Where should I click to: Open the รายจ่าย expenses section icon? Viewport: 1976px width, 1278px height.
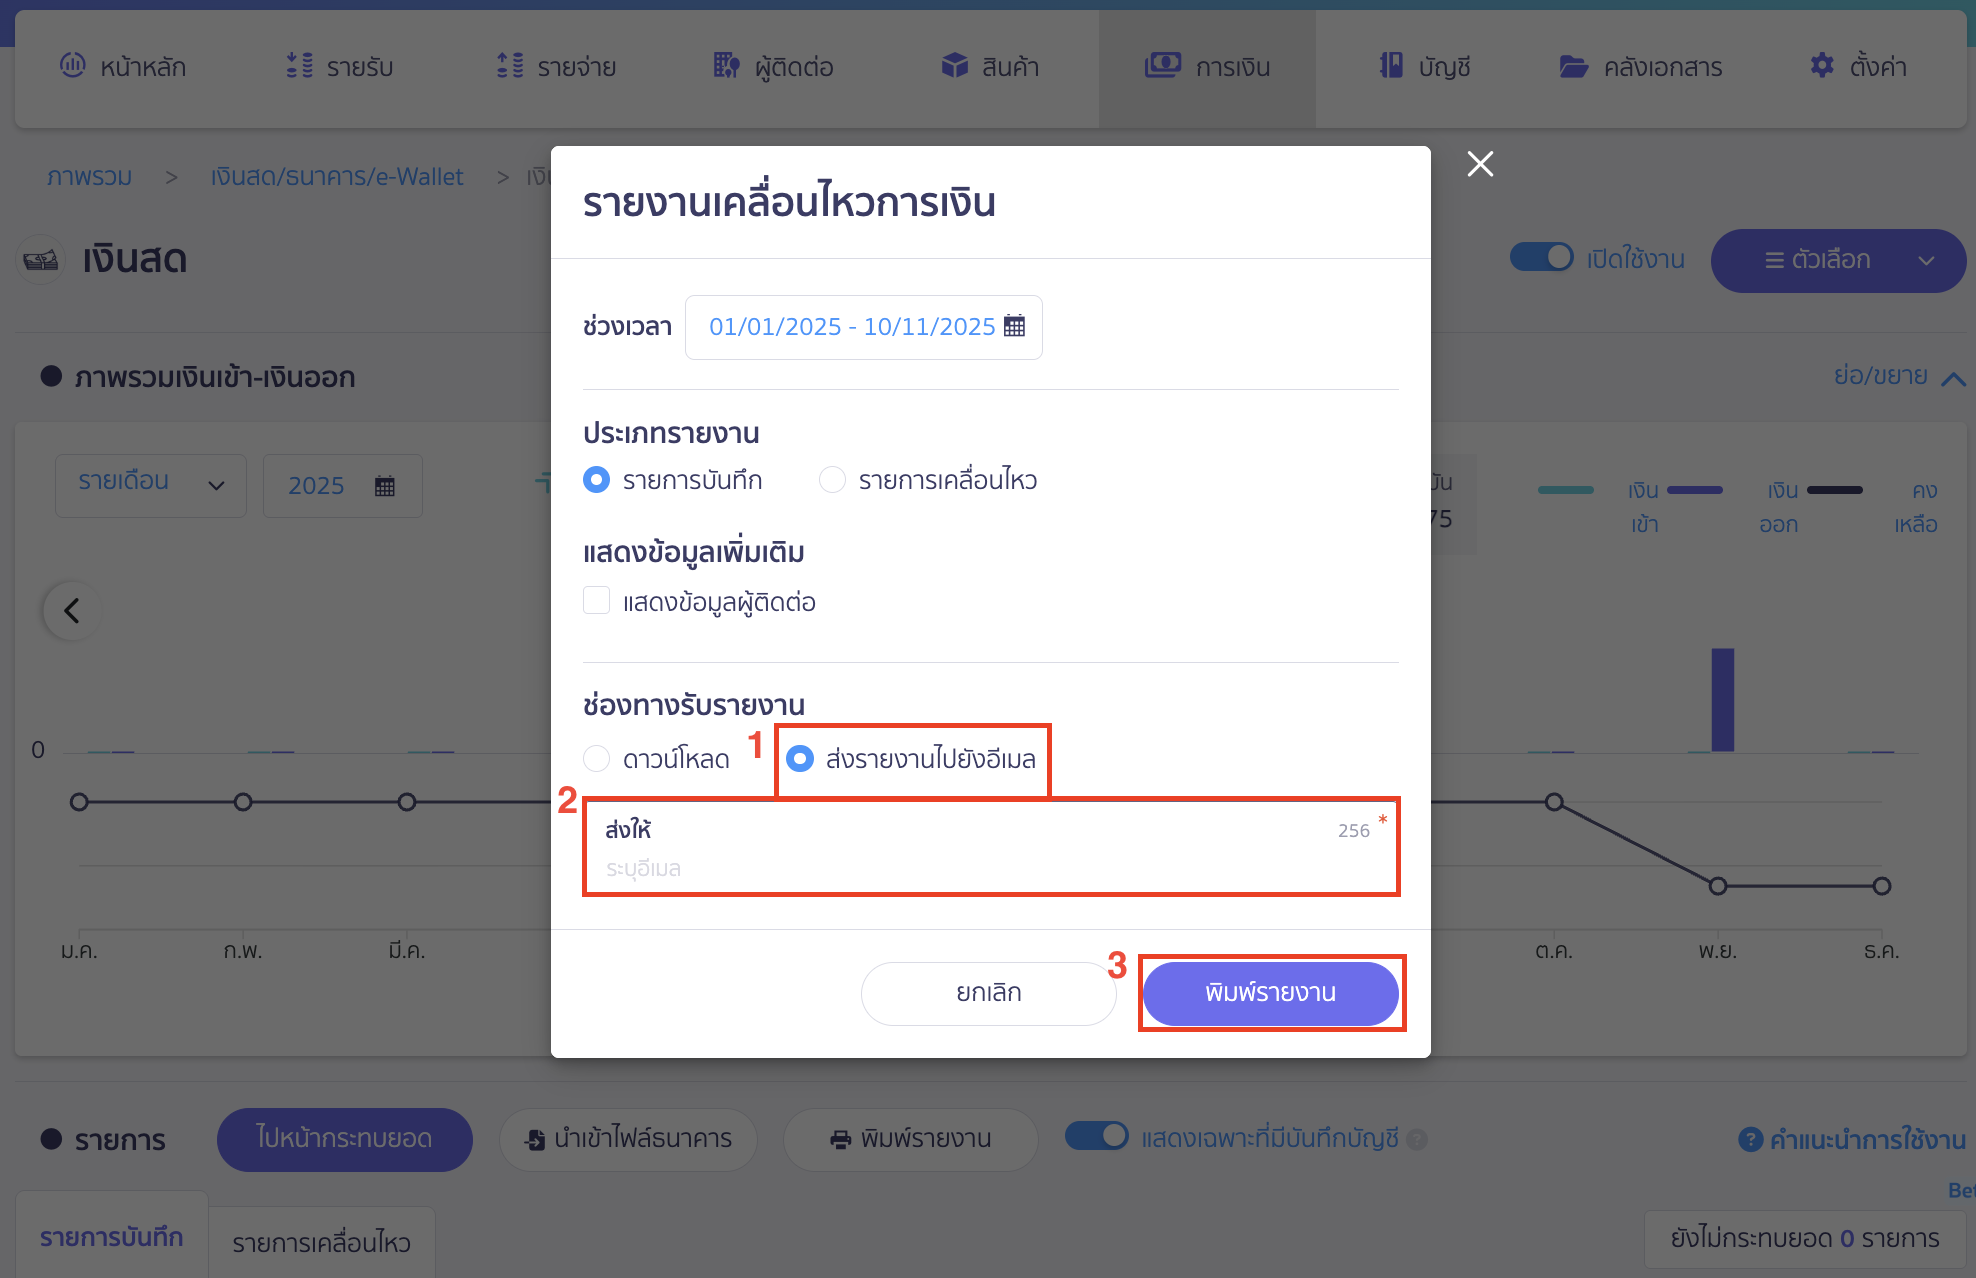(x=508, y=66)
